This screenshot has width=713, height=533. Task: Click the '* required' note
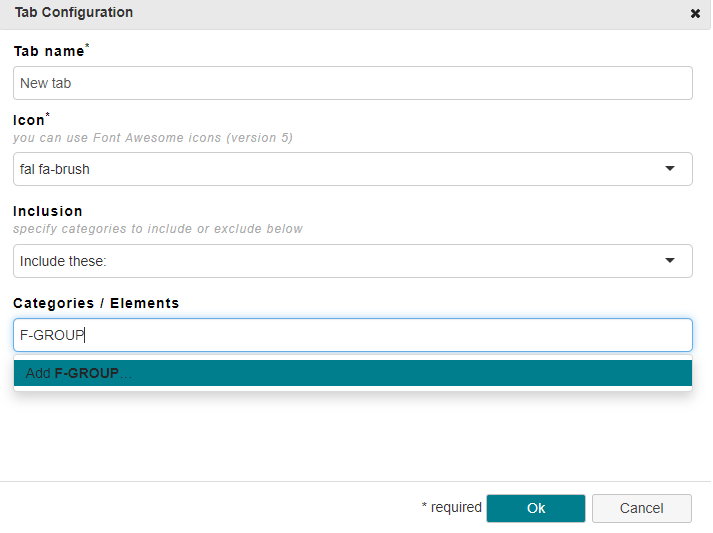[x=452, y=507]
